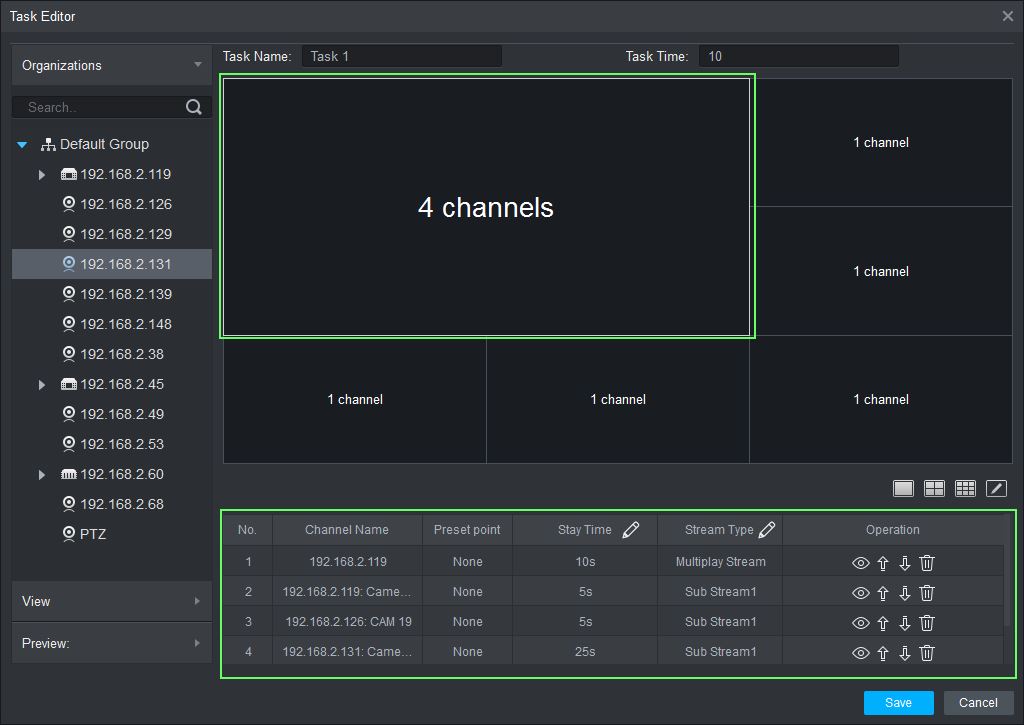
Task: Select the single-window layout icon
Action: coord(903,488)
